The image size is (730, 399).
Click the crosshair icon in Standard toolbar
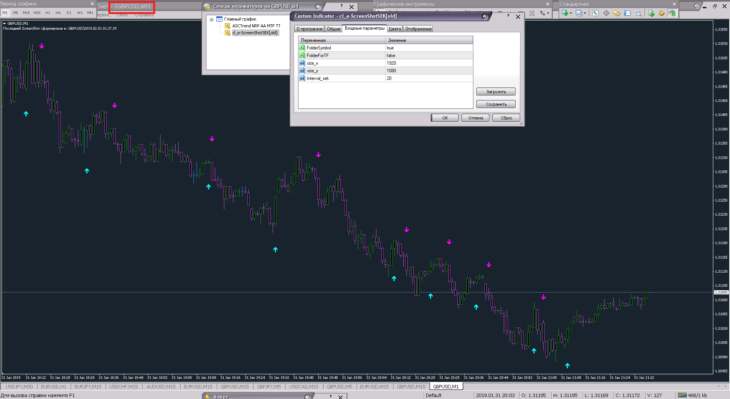pyautogui.click(x=606, y=13)
